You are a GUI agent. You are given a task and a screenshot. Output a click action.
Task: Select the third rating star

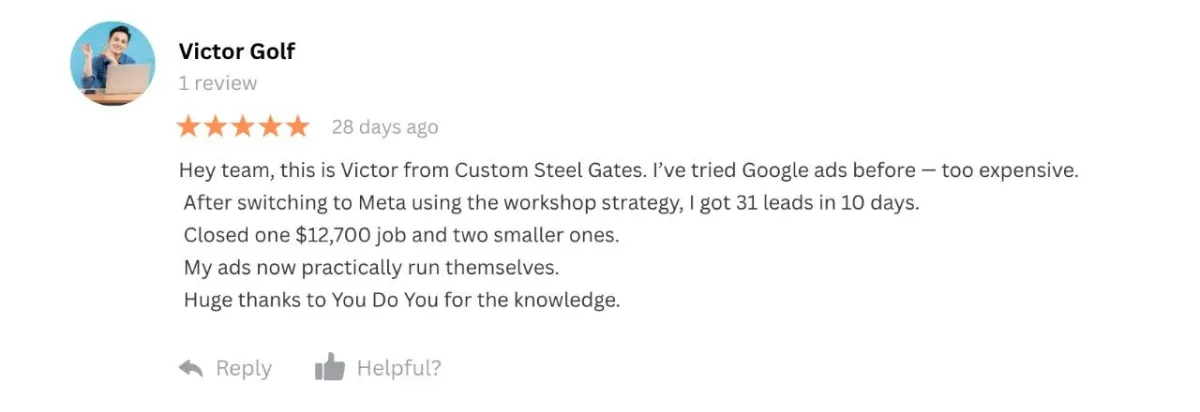click(243, 127)
